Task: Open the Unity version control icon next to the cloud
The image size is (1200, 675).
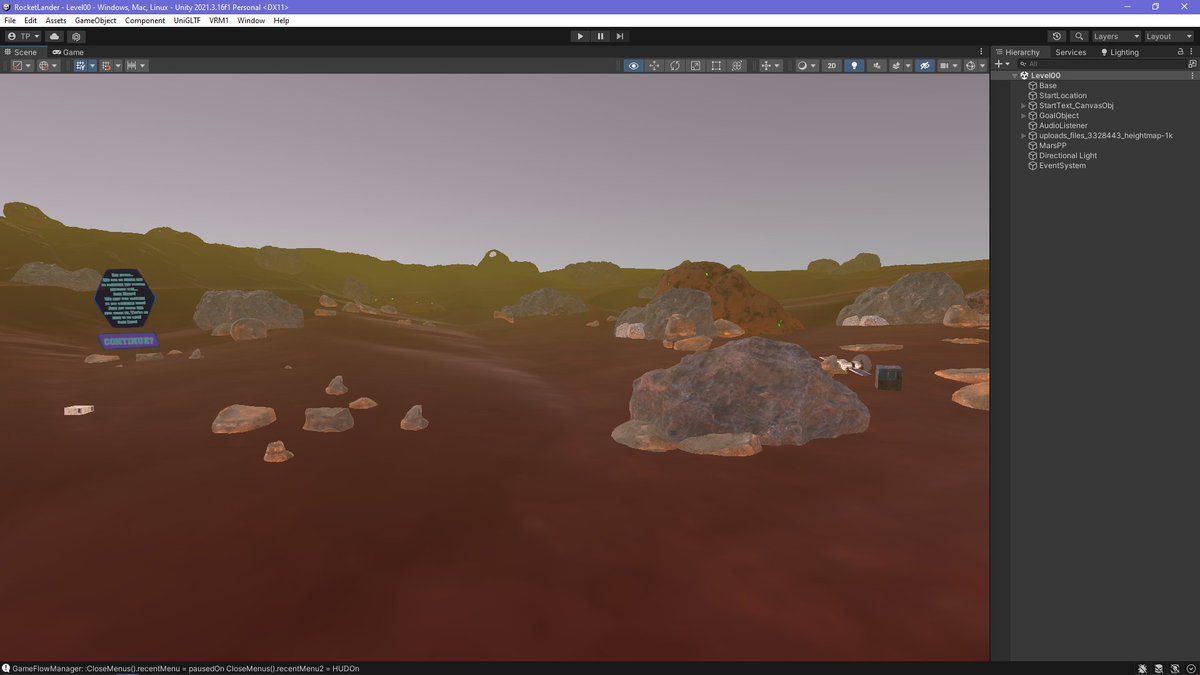Action: 76,36
